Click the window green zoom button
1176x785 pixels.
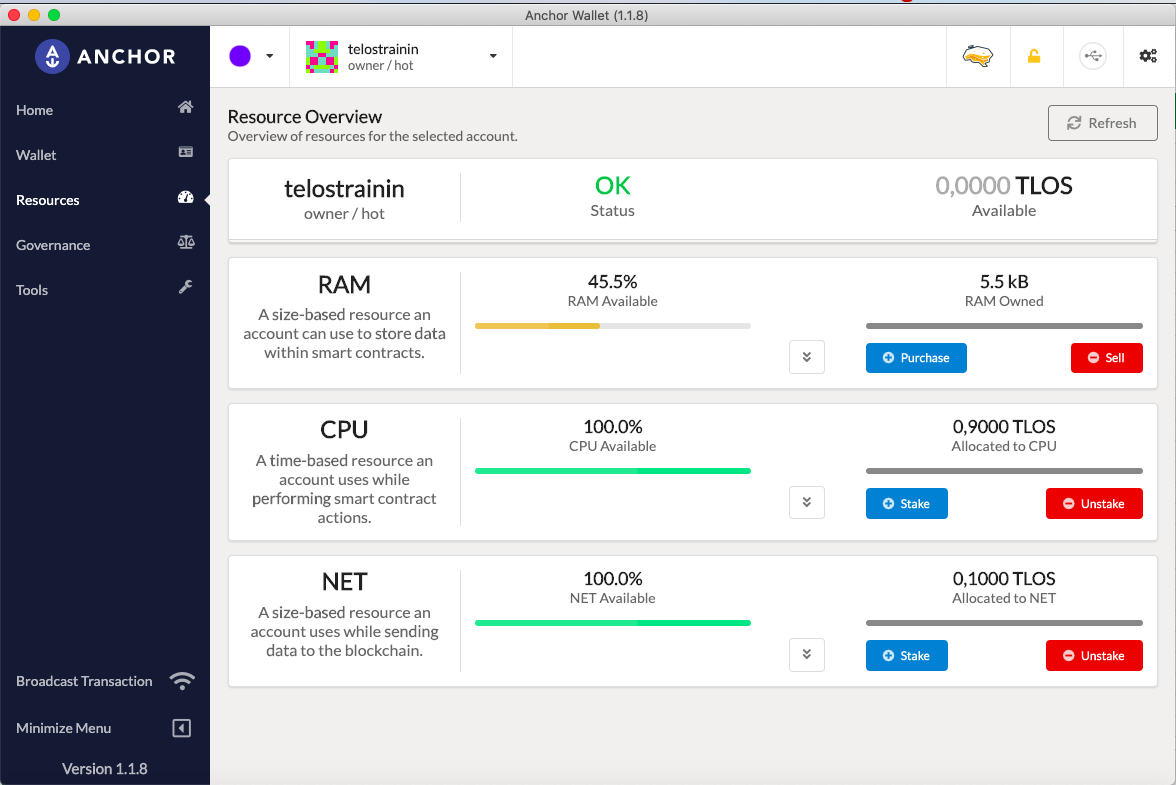pos(54,14)
